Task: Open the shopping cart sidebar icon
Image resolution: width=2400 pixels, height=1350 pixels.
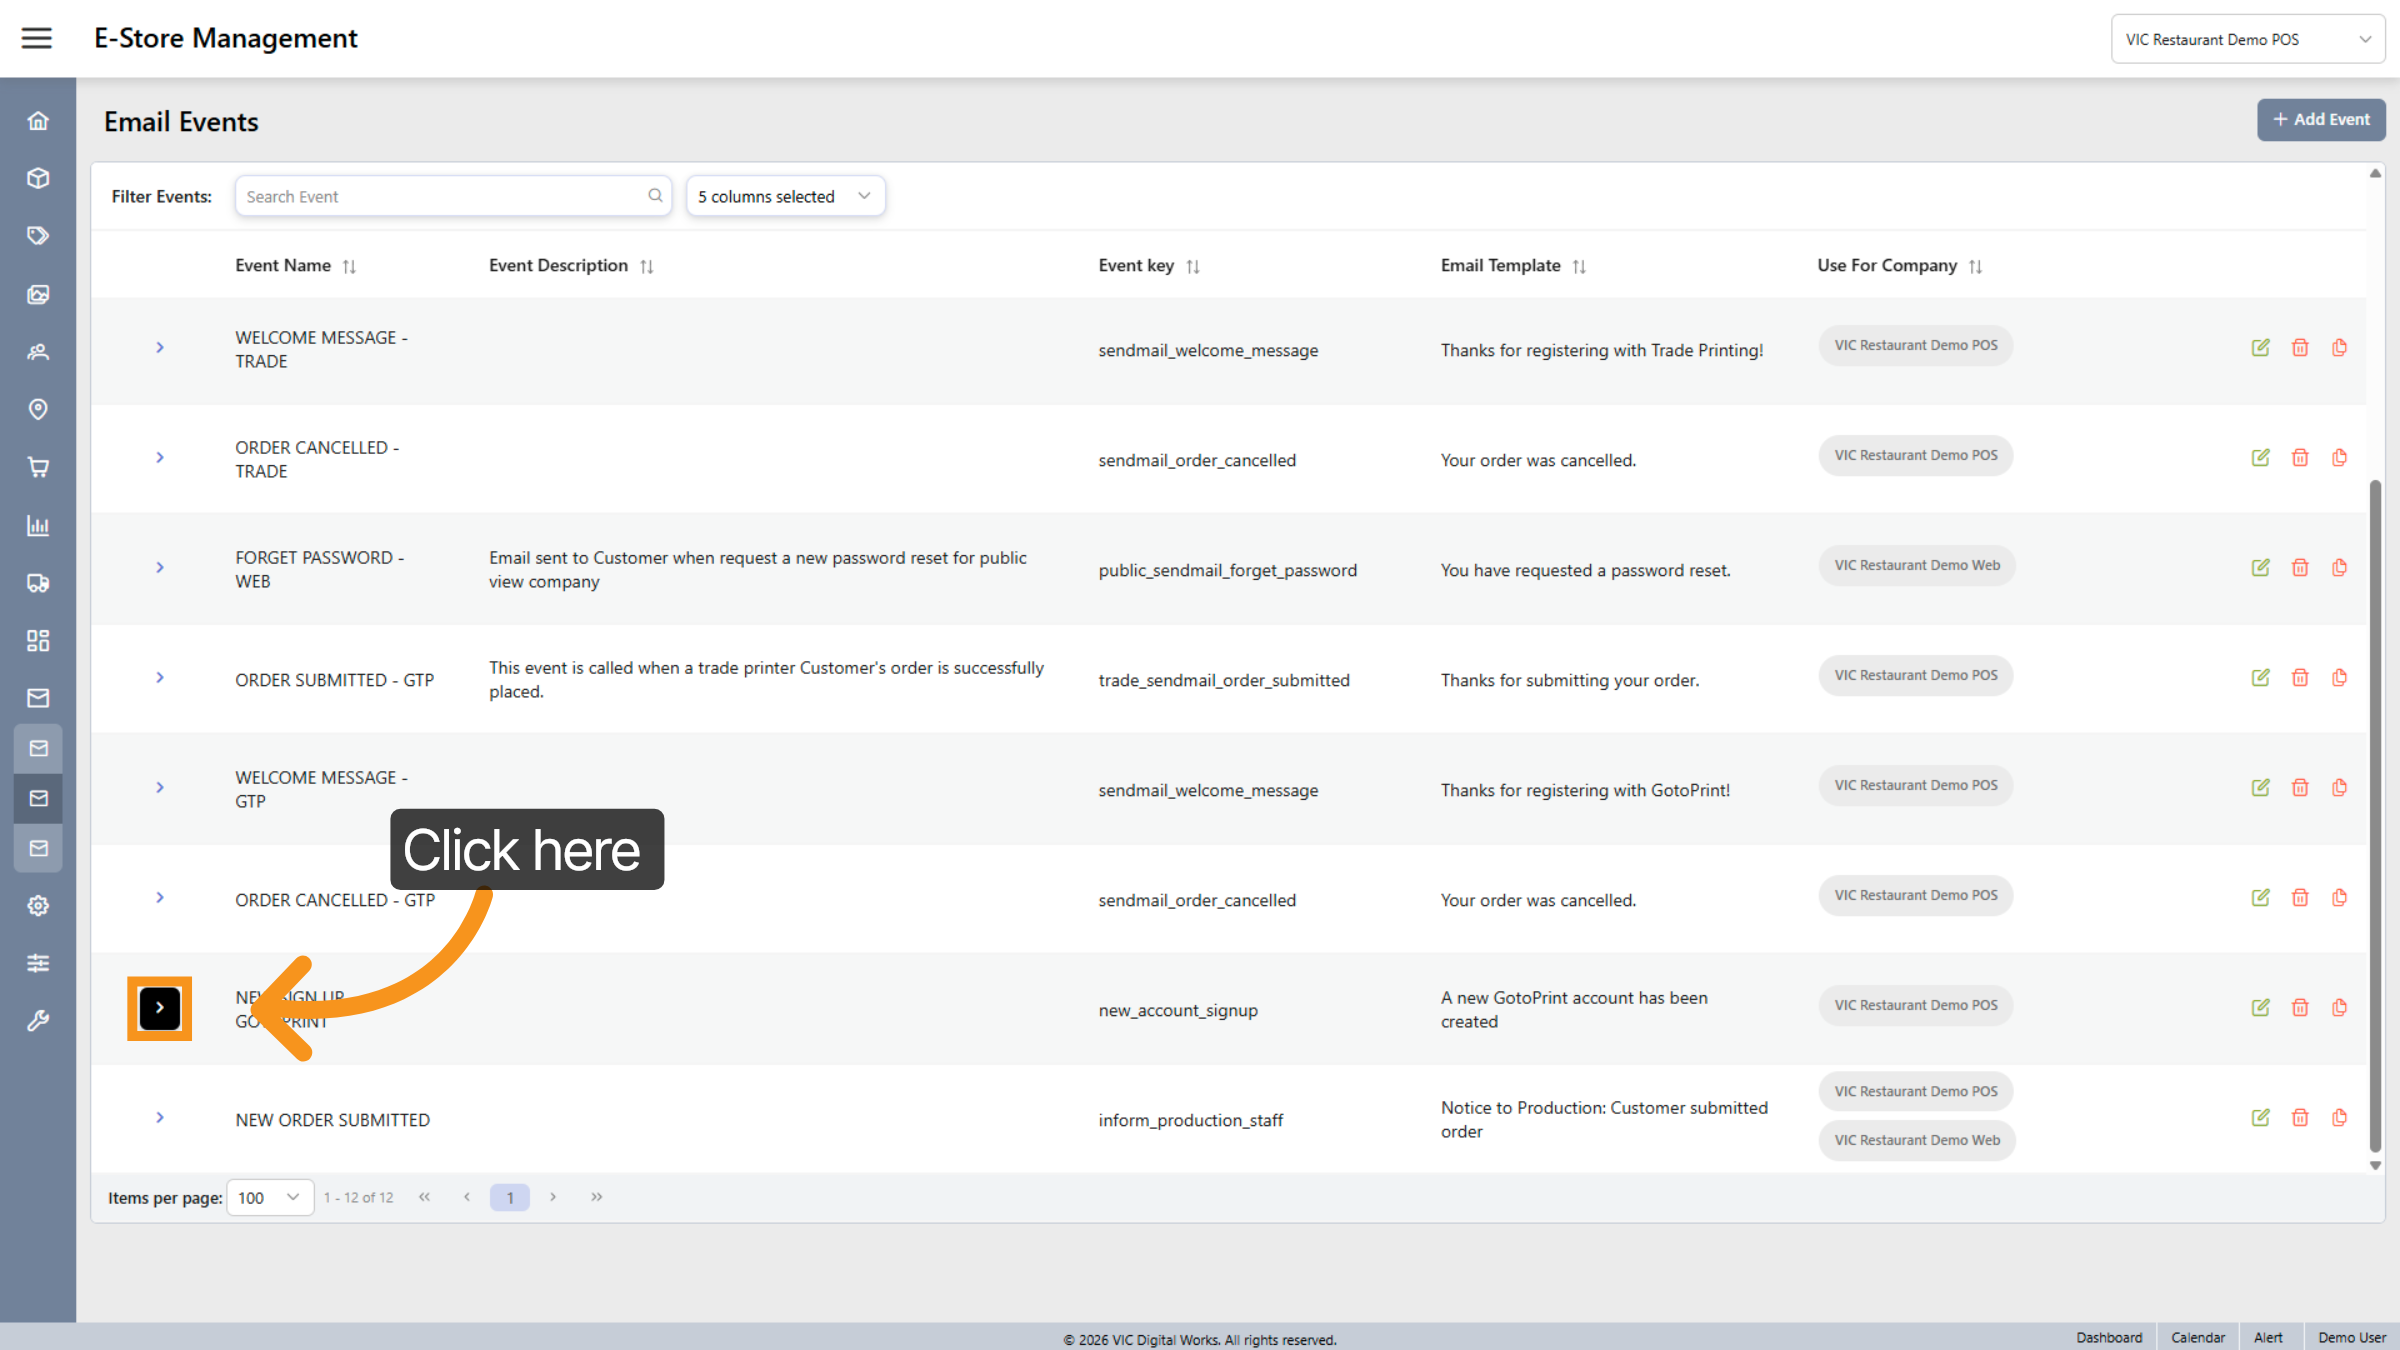Action: point(38,467)
